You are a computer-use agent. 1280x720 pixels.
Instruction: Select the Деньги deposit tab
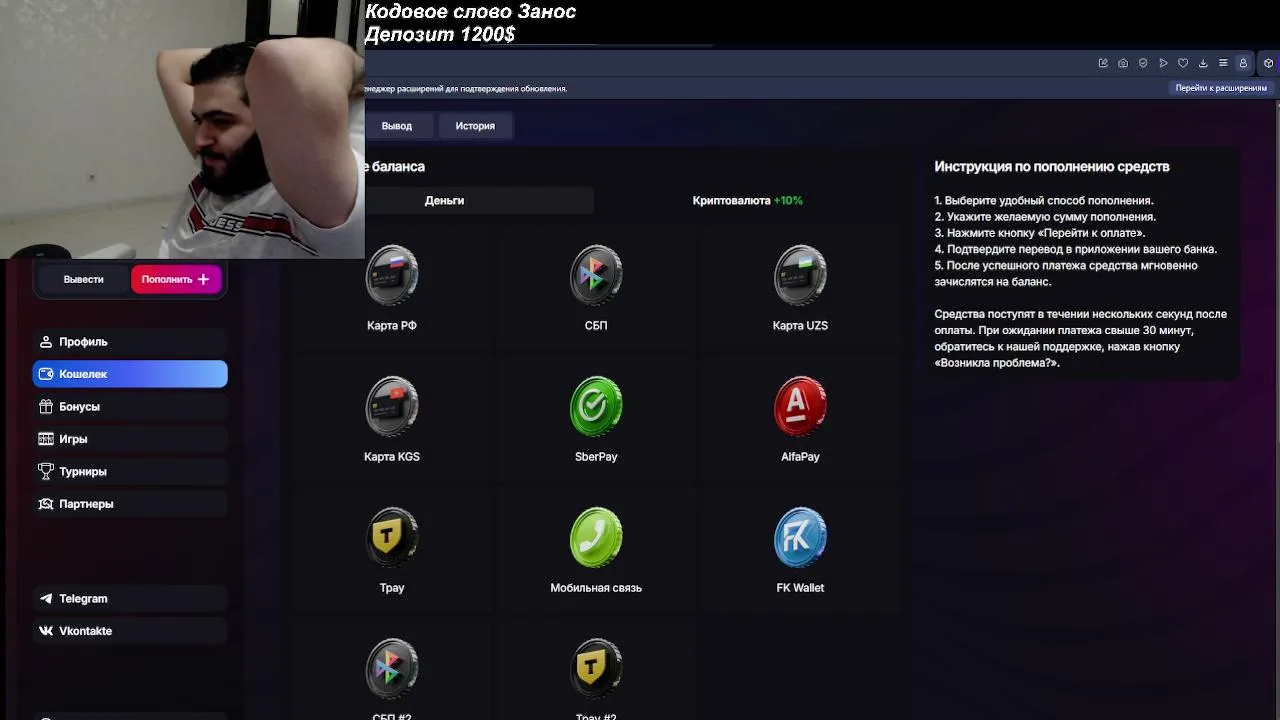pos(444,200)
